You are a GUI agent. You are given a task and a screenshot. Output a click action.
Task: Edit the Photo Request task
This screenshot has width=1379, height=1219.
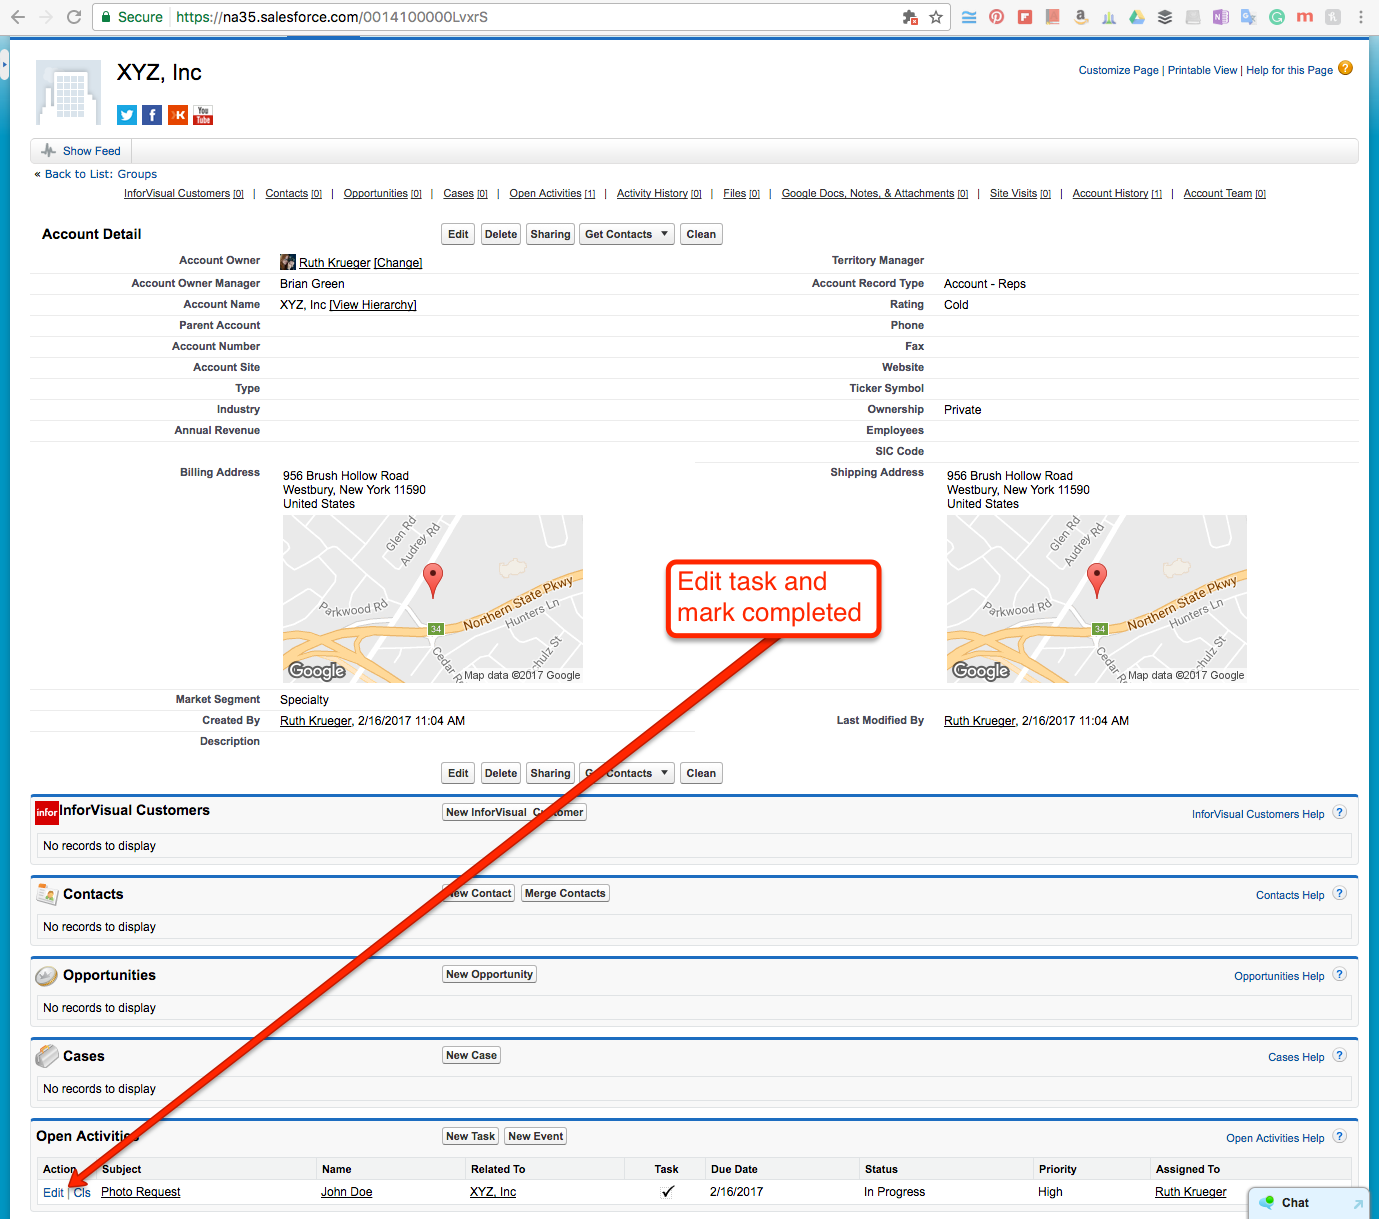point(53,1193)
